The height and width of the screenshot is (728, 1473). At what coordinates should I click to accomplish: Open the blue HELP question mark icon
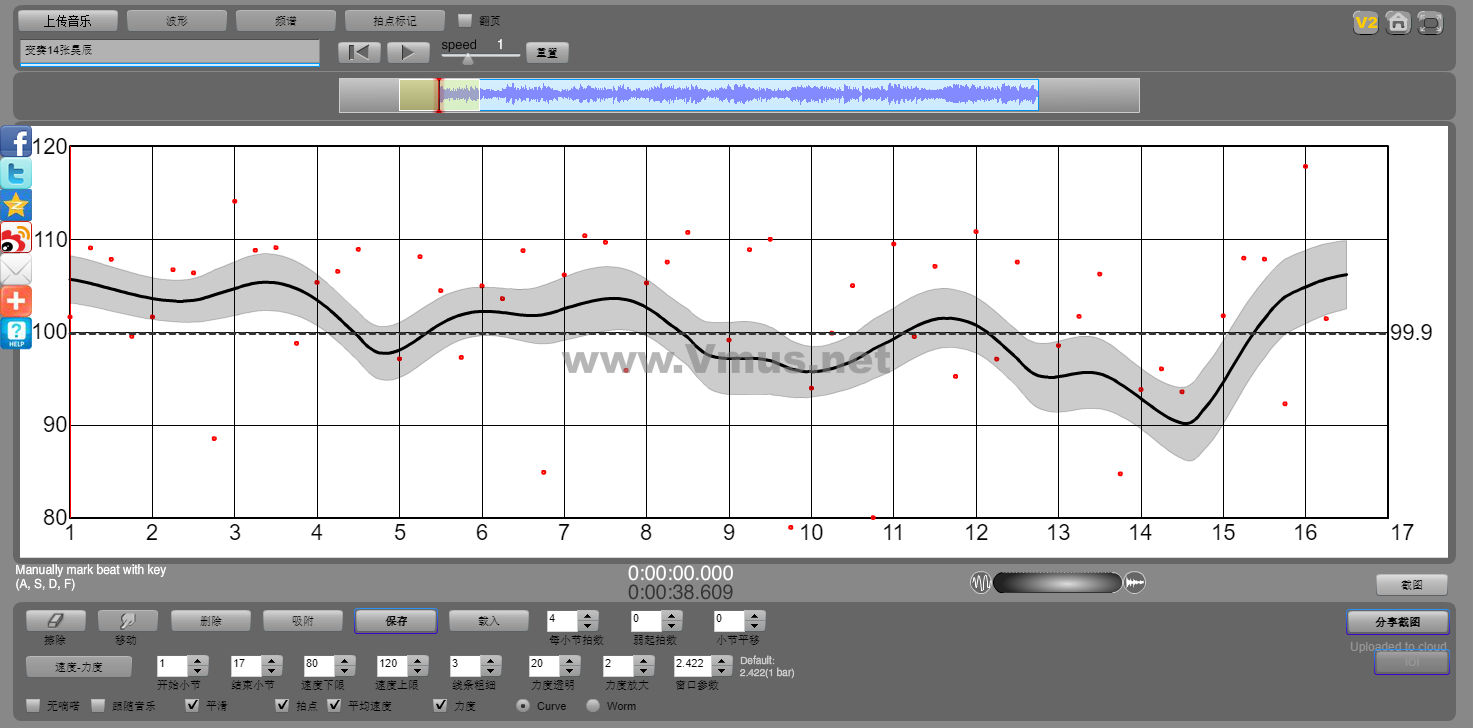coord(16,332)
